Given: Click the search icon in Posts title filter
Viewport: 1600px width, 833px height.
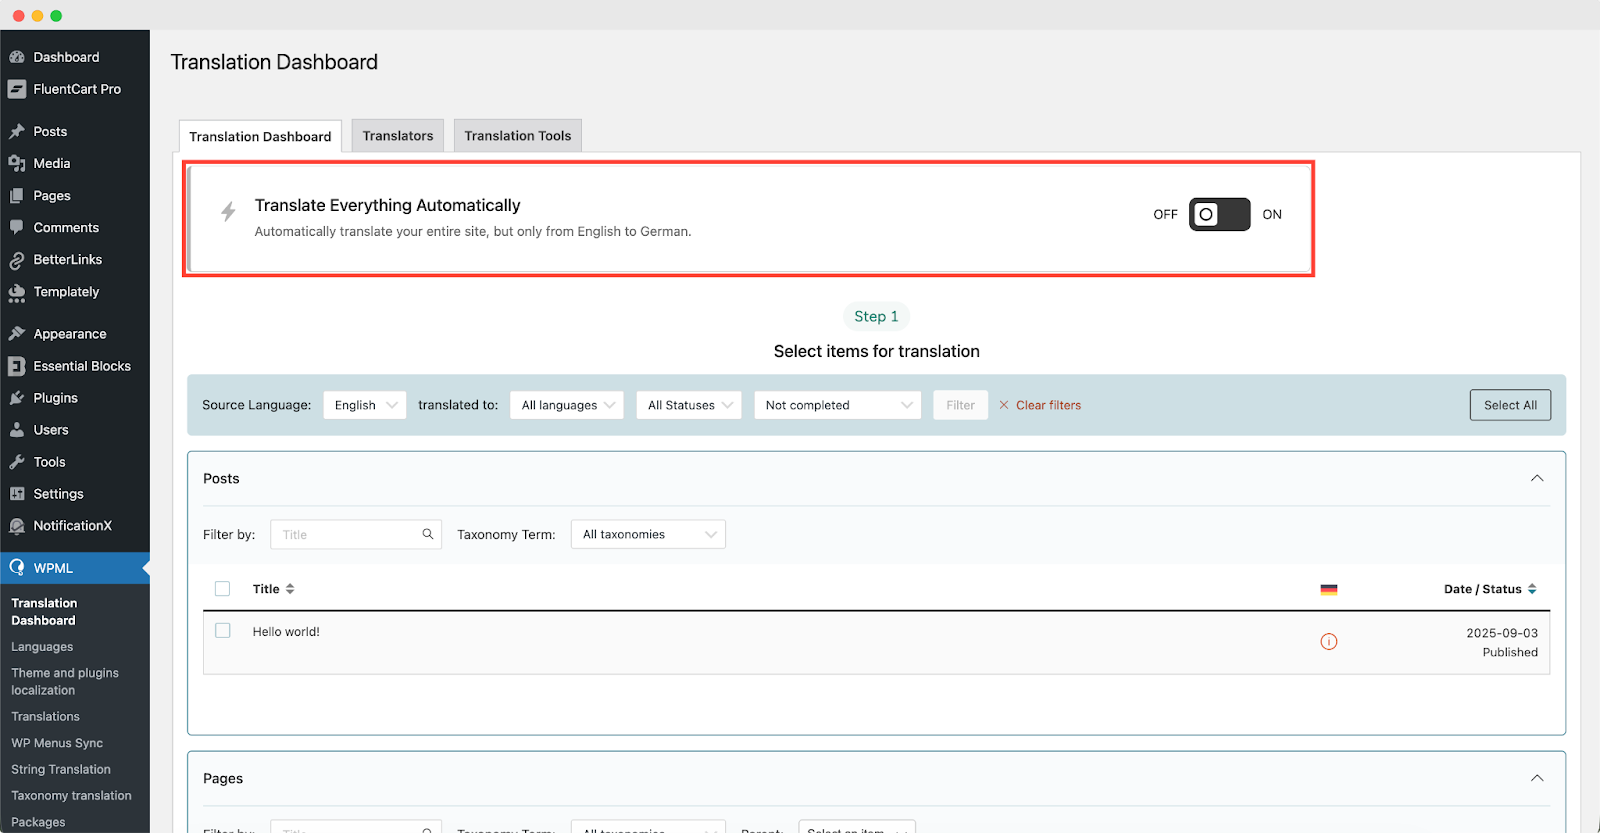Looking at the screenshot, I should [x=427, y=534].
